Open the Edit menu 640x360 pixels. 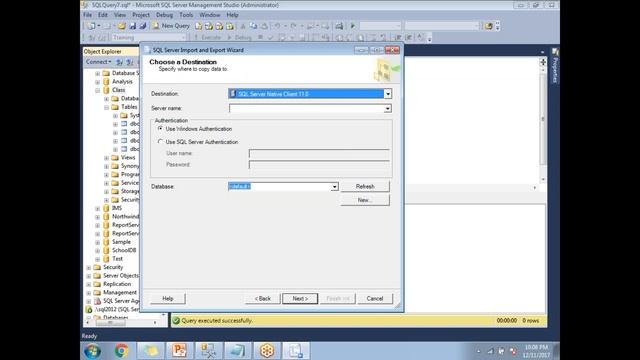coord(103,15)
